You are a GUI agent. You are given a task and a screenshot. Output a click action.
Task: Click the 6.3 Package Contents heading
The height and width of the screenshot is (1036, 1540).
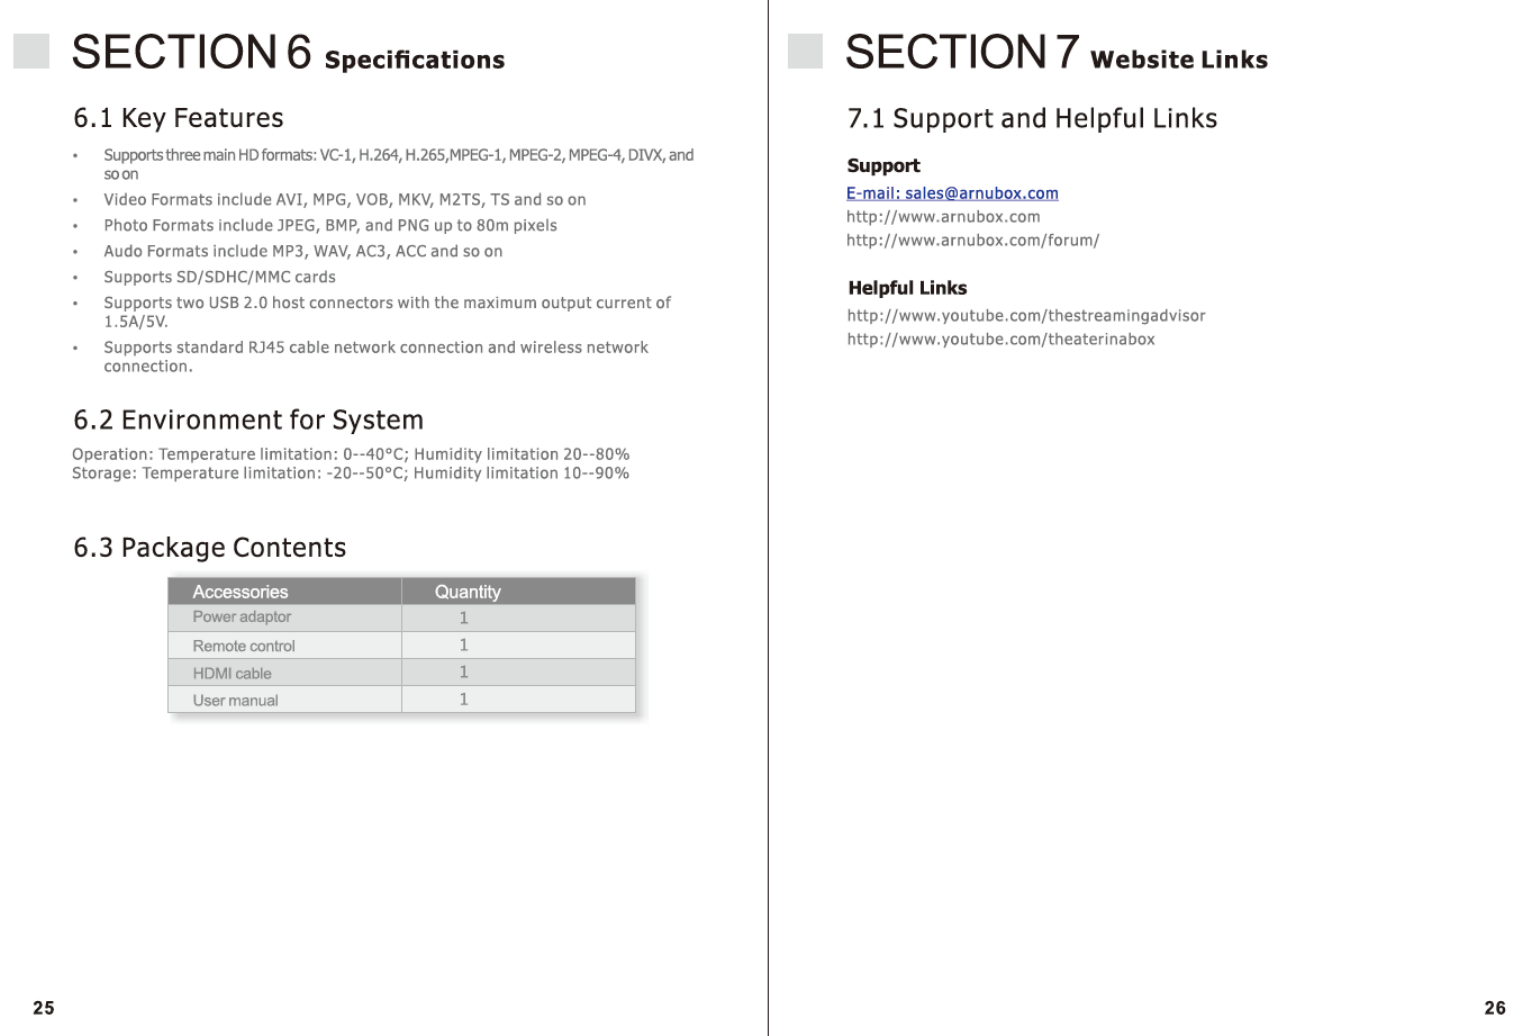tap(209, 548)
